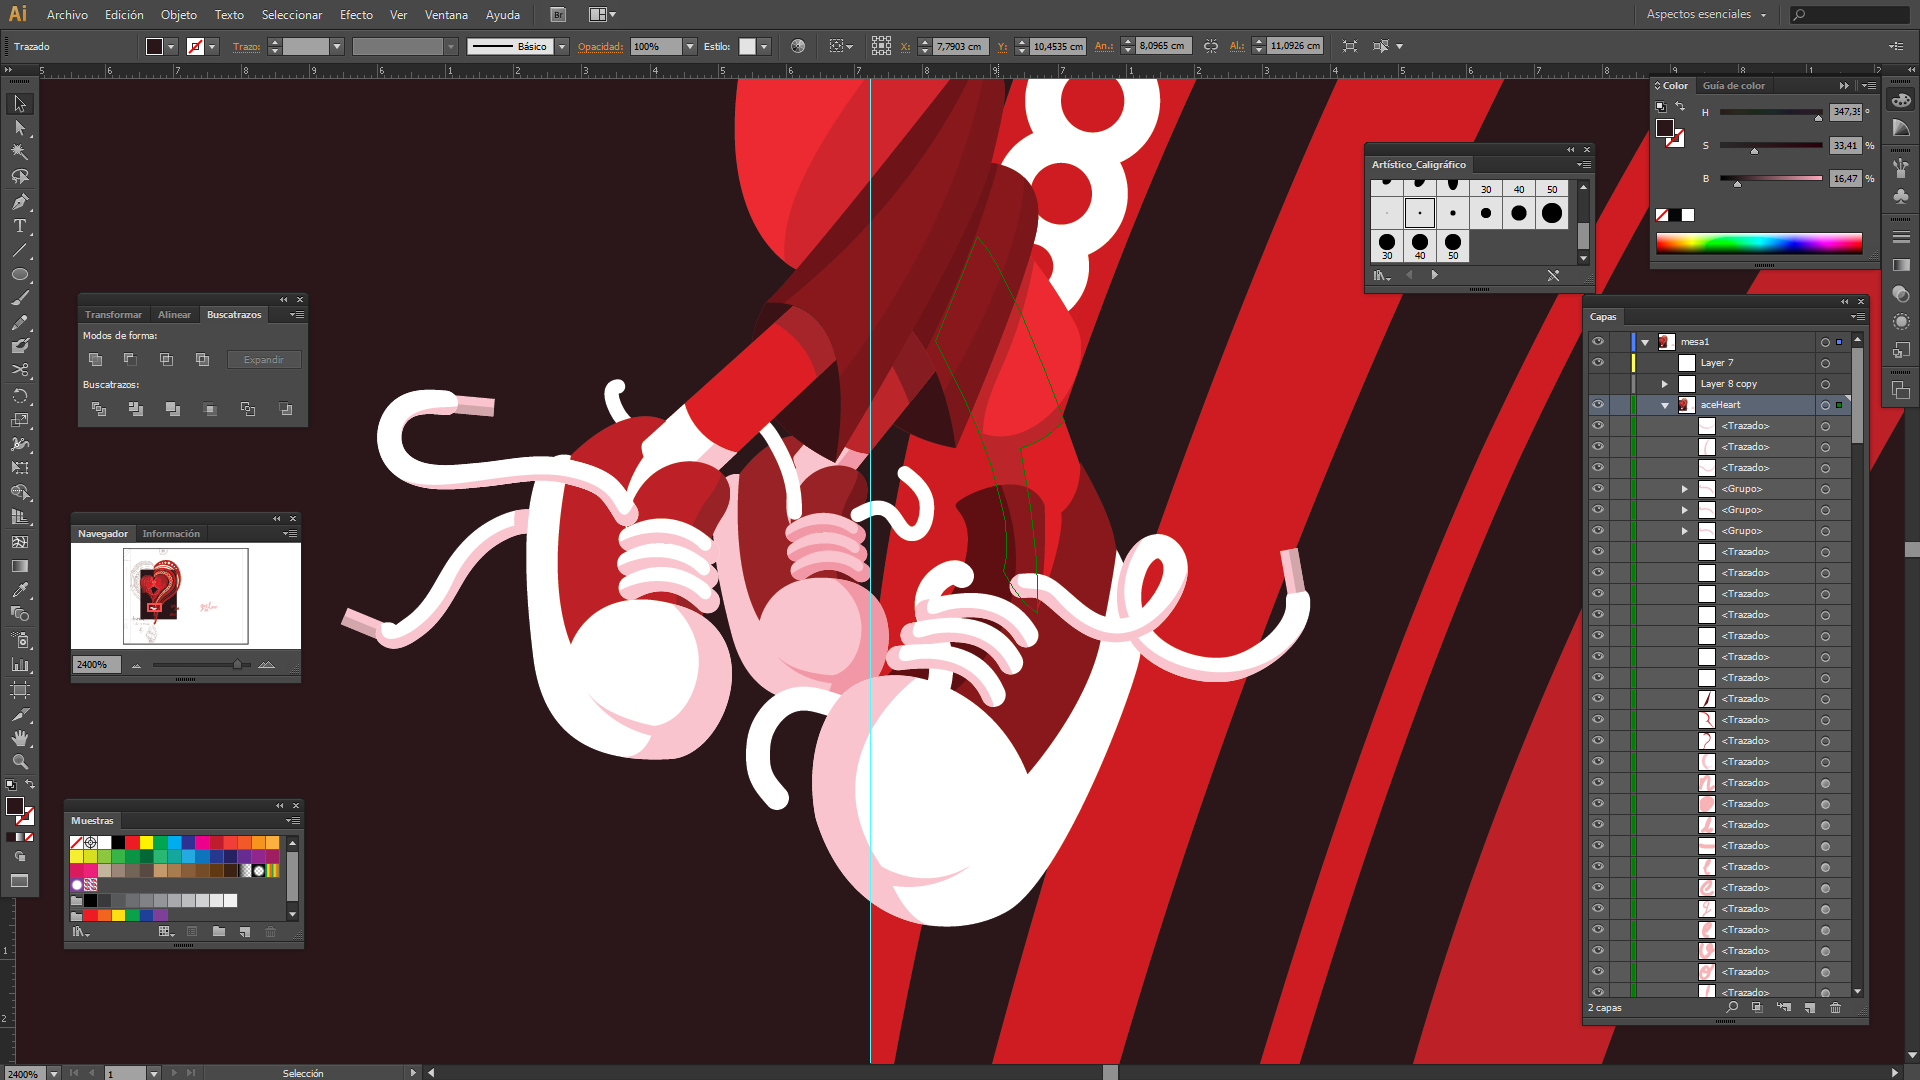Switch to the Alinear tab

pos(174,314)
